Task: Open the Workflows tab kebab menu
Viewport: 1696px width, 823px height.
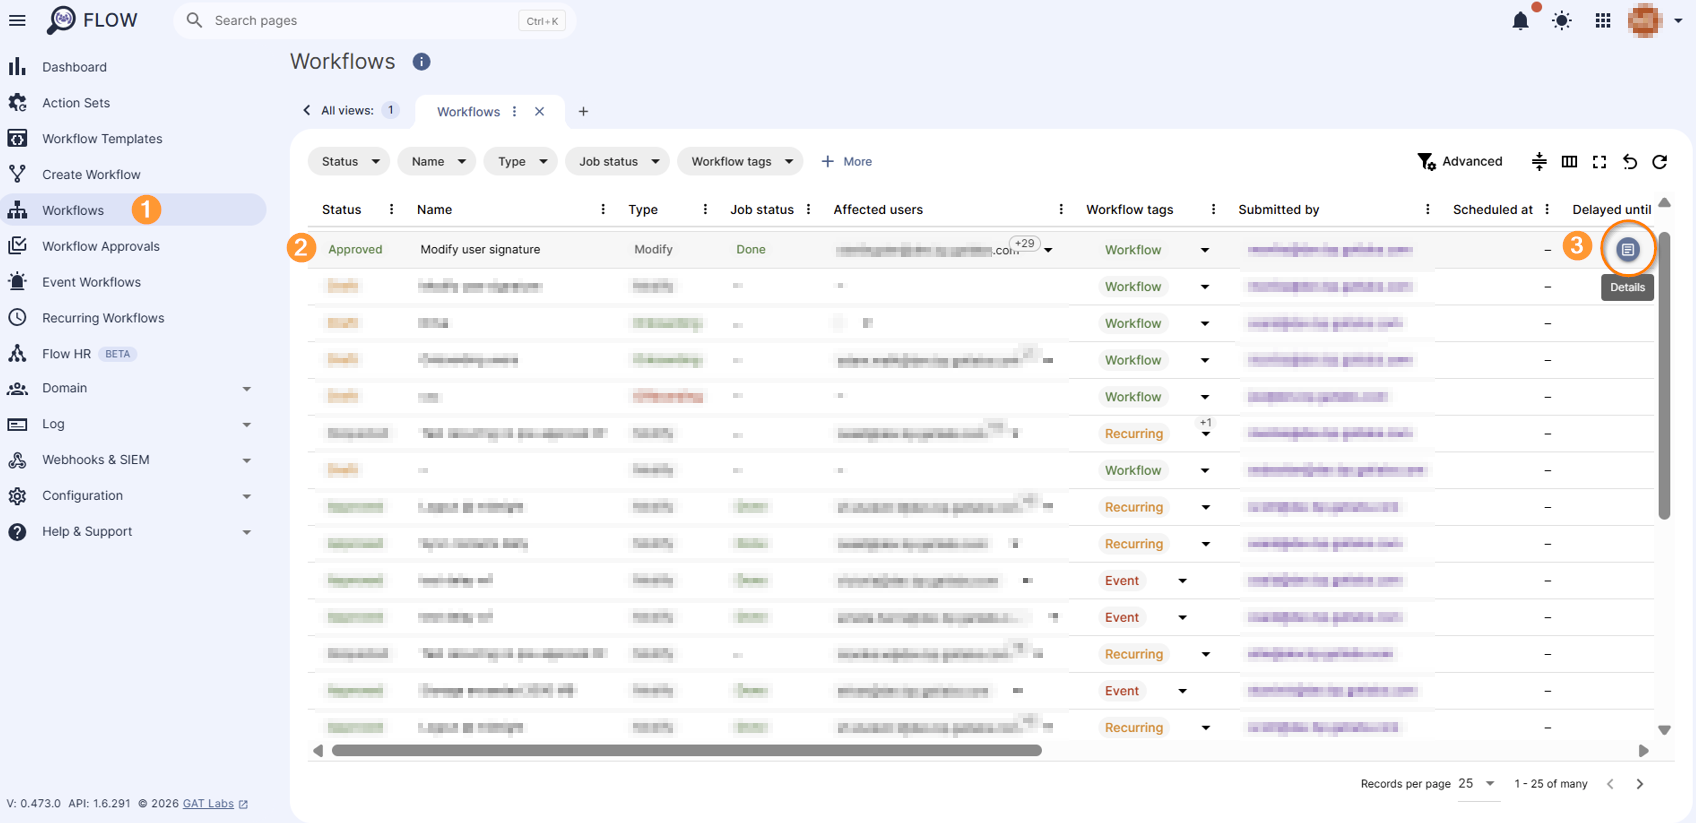Action: [515, 112]
